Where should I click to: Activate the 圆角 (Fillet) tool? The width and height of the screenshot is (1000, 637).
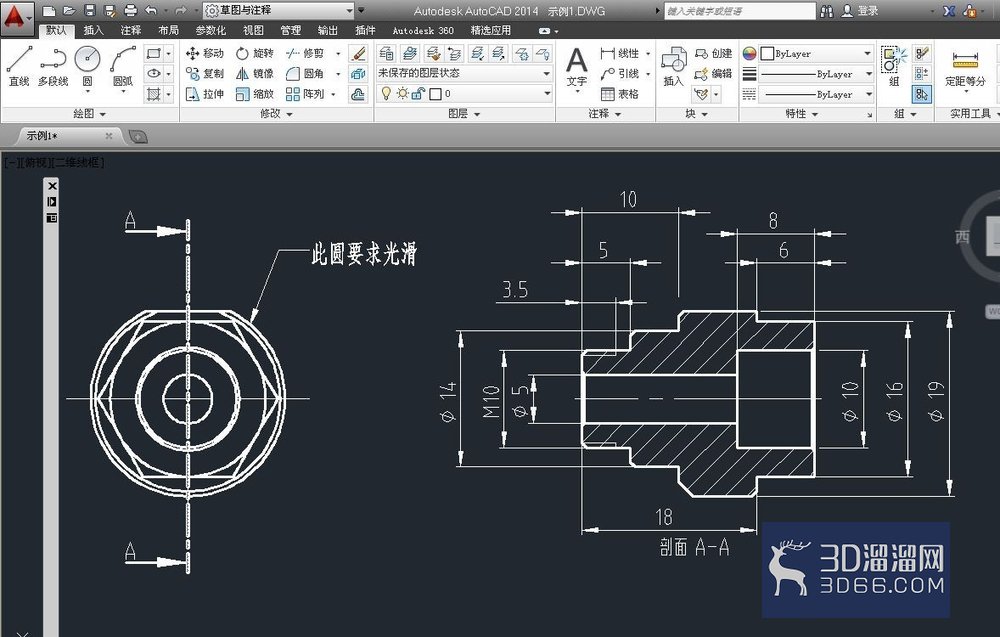tap(305, 73)
